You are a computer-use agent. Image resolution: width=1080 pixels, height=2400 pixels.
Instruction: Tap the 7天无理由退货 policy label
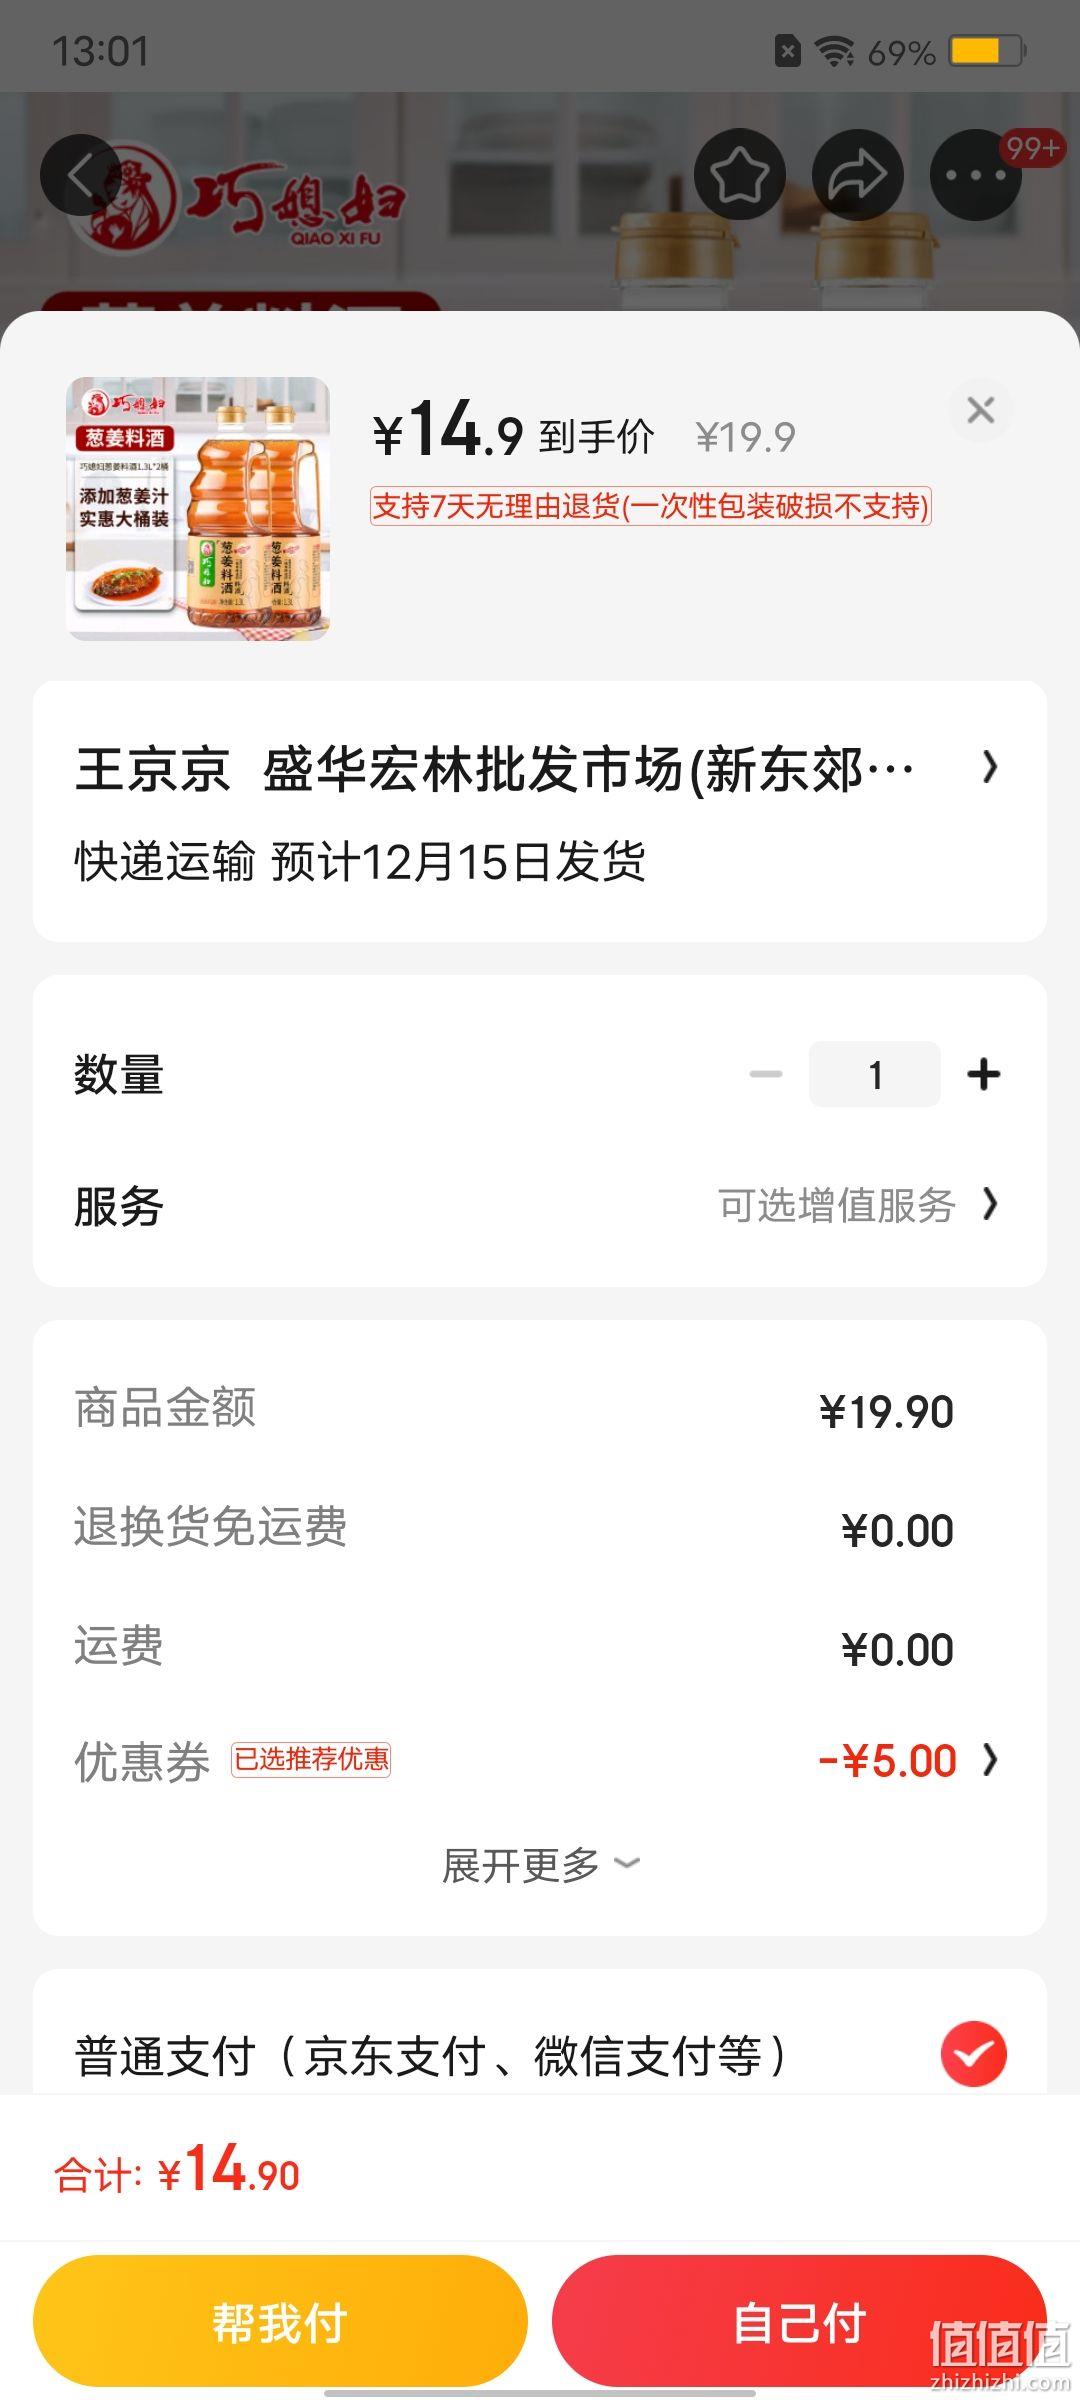tap(651, 506)
